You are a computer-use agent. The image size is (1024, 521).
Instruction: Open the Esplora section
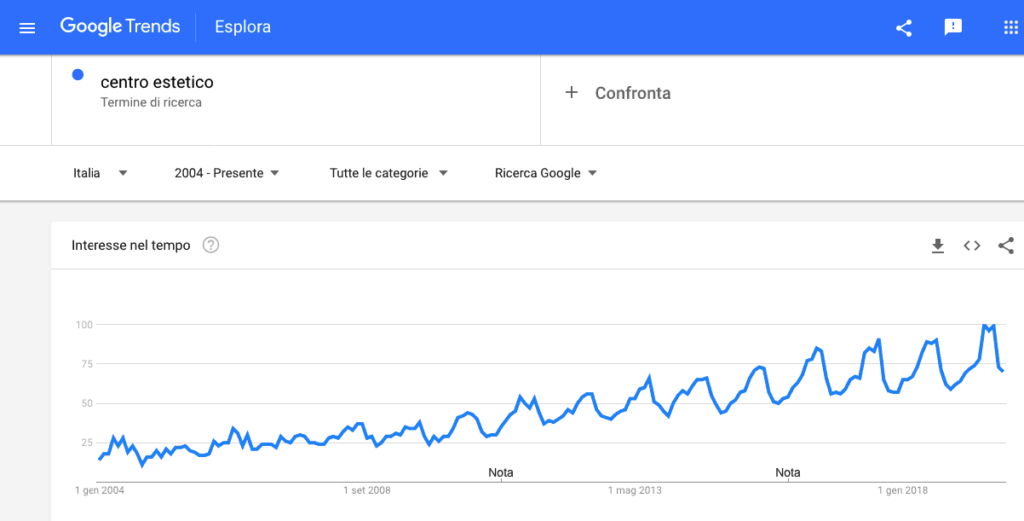click(243, 27)
